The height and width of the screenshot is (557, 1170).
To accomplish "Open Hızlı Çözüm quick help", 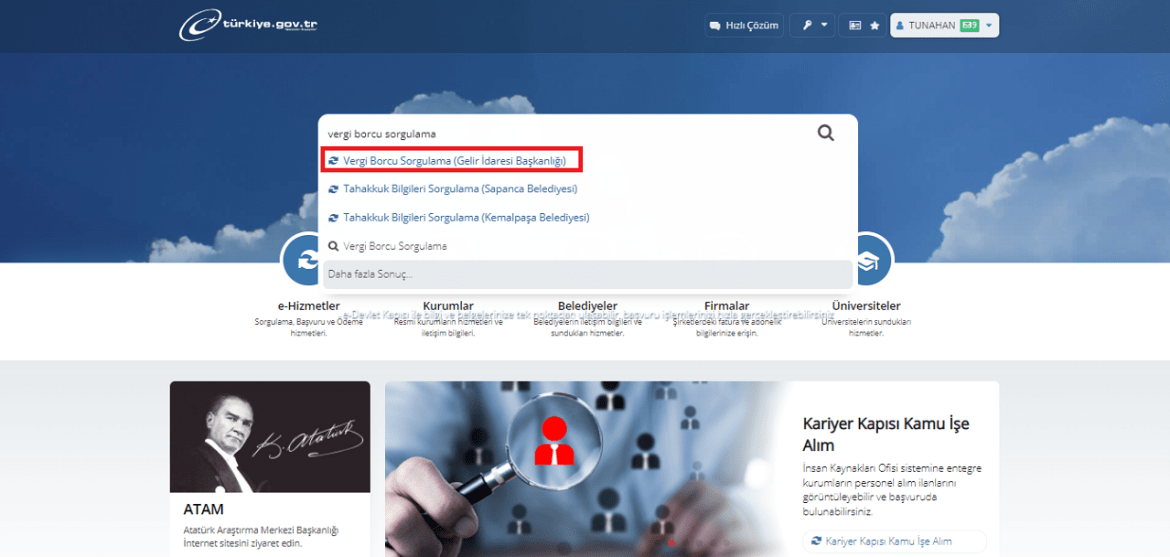I will 743,25.
